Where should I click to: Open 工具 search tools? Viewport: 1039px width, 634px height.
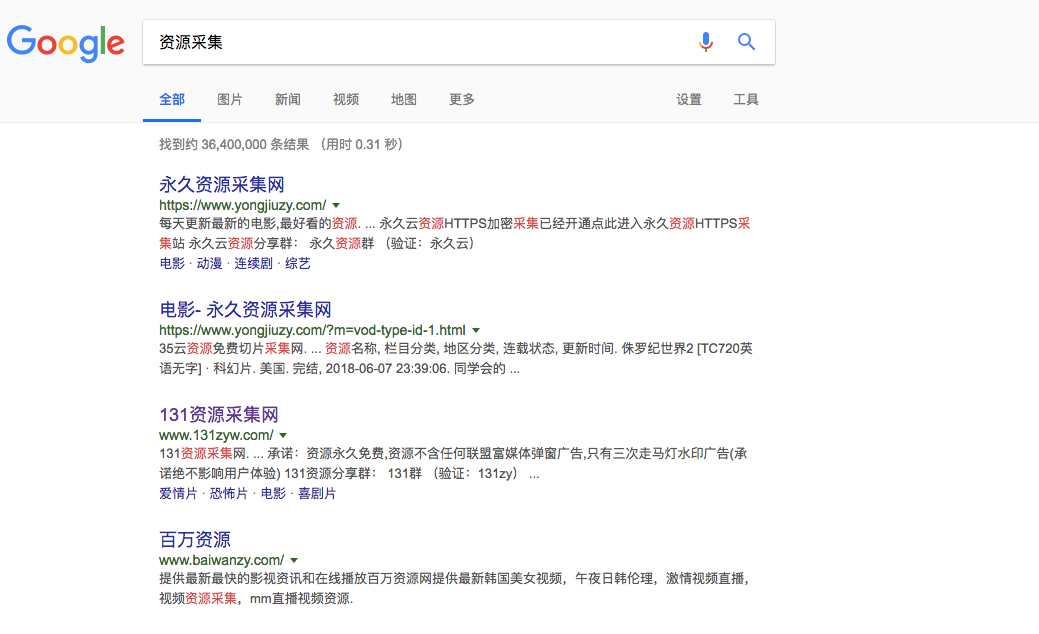(745, 99)
